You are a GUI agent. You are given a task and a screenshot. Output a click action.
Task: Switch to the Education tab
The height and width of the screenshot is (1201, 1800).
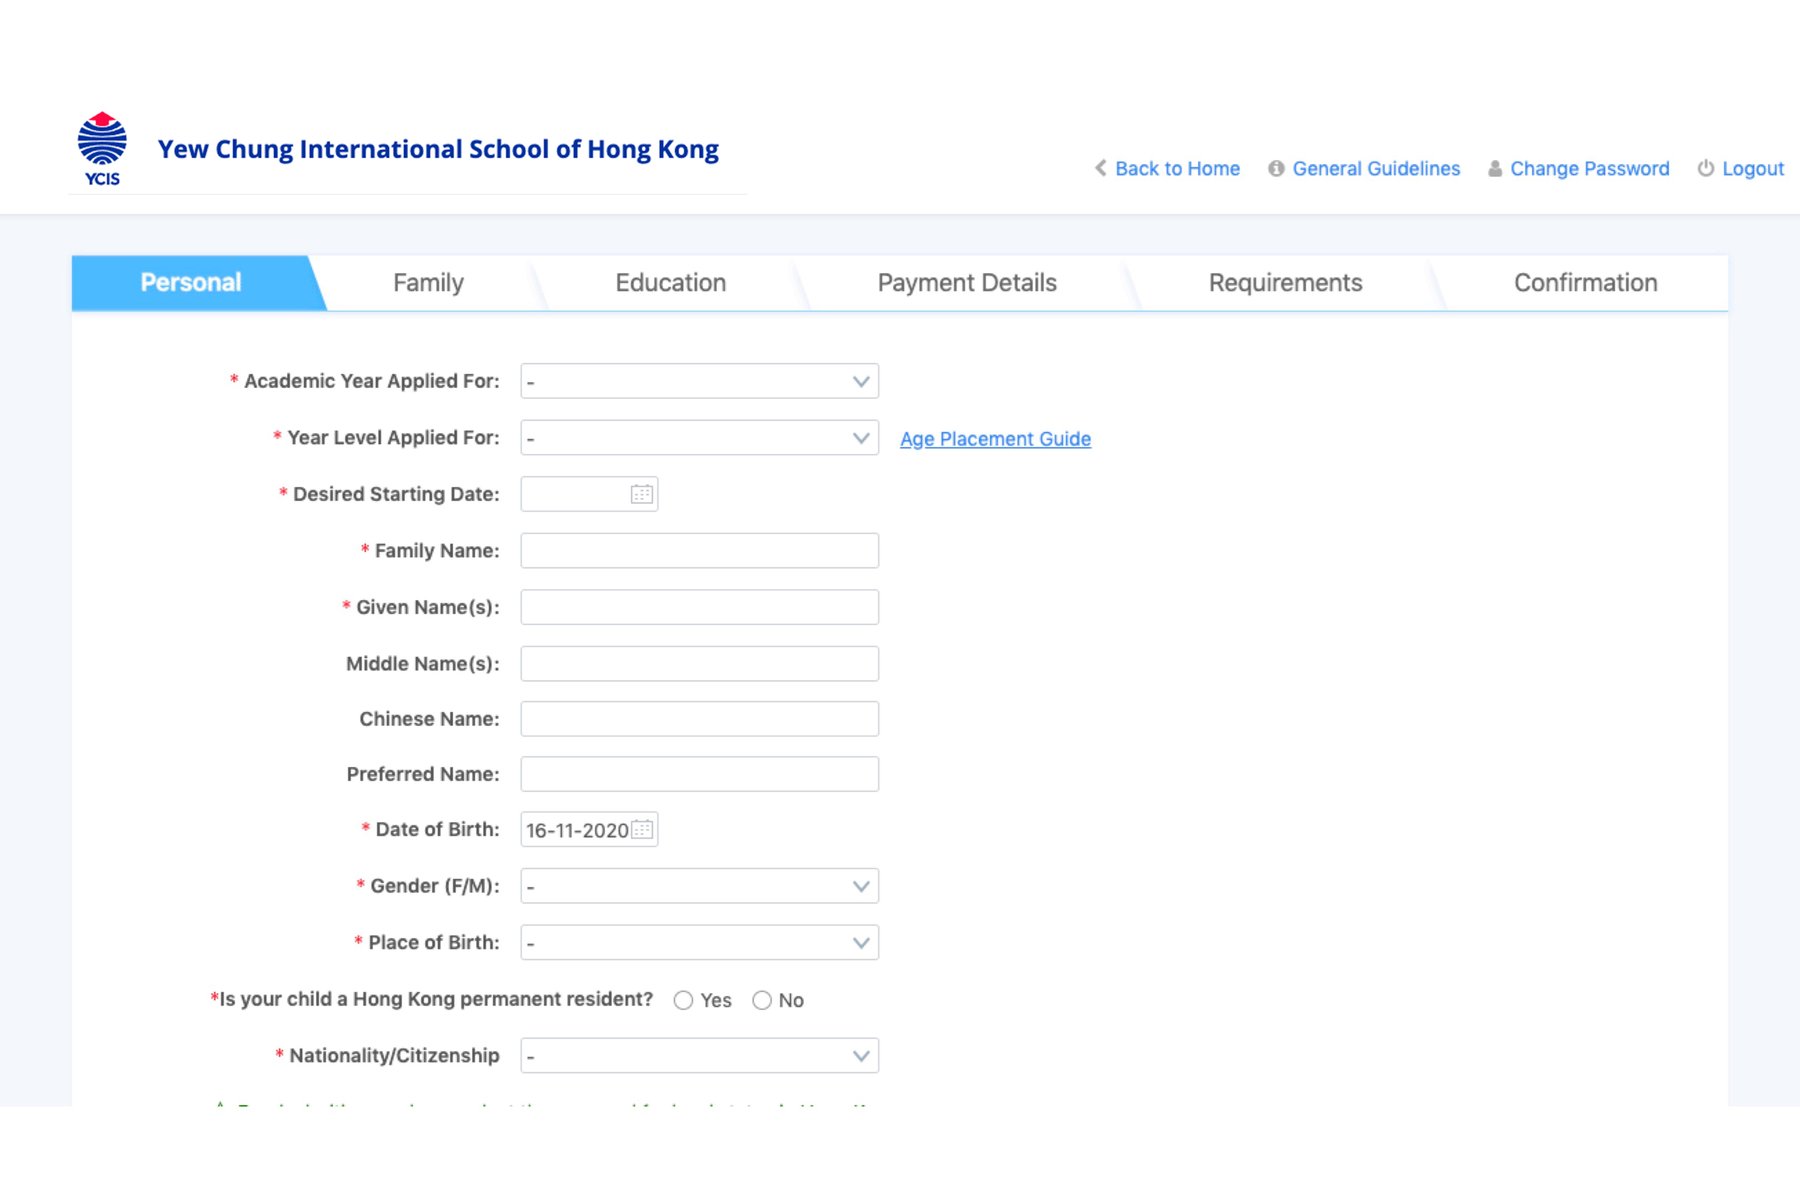click(x=670, y=283)
